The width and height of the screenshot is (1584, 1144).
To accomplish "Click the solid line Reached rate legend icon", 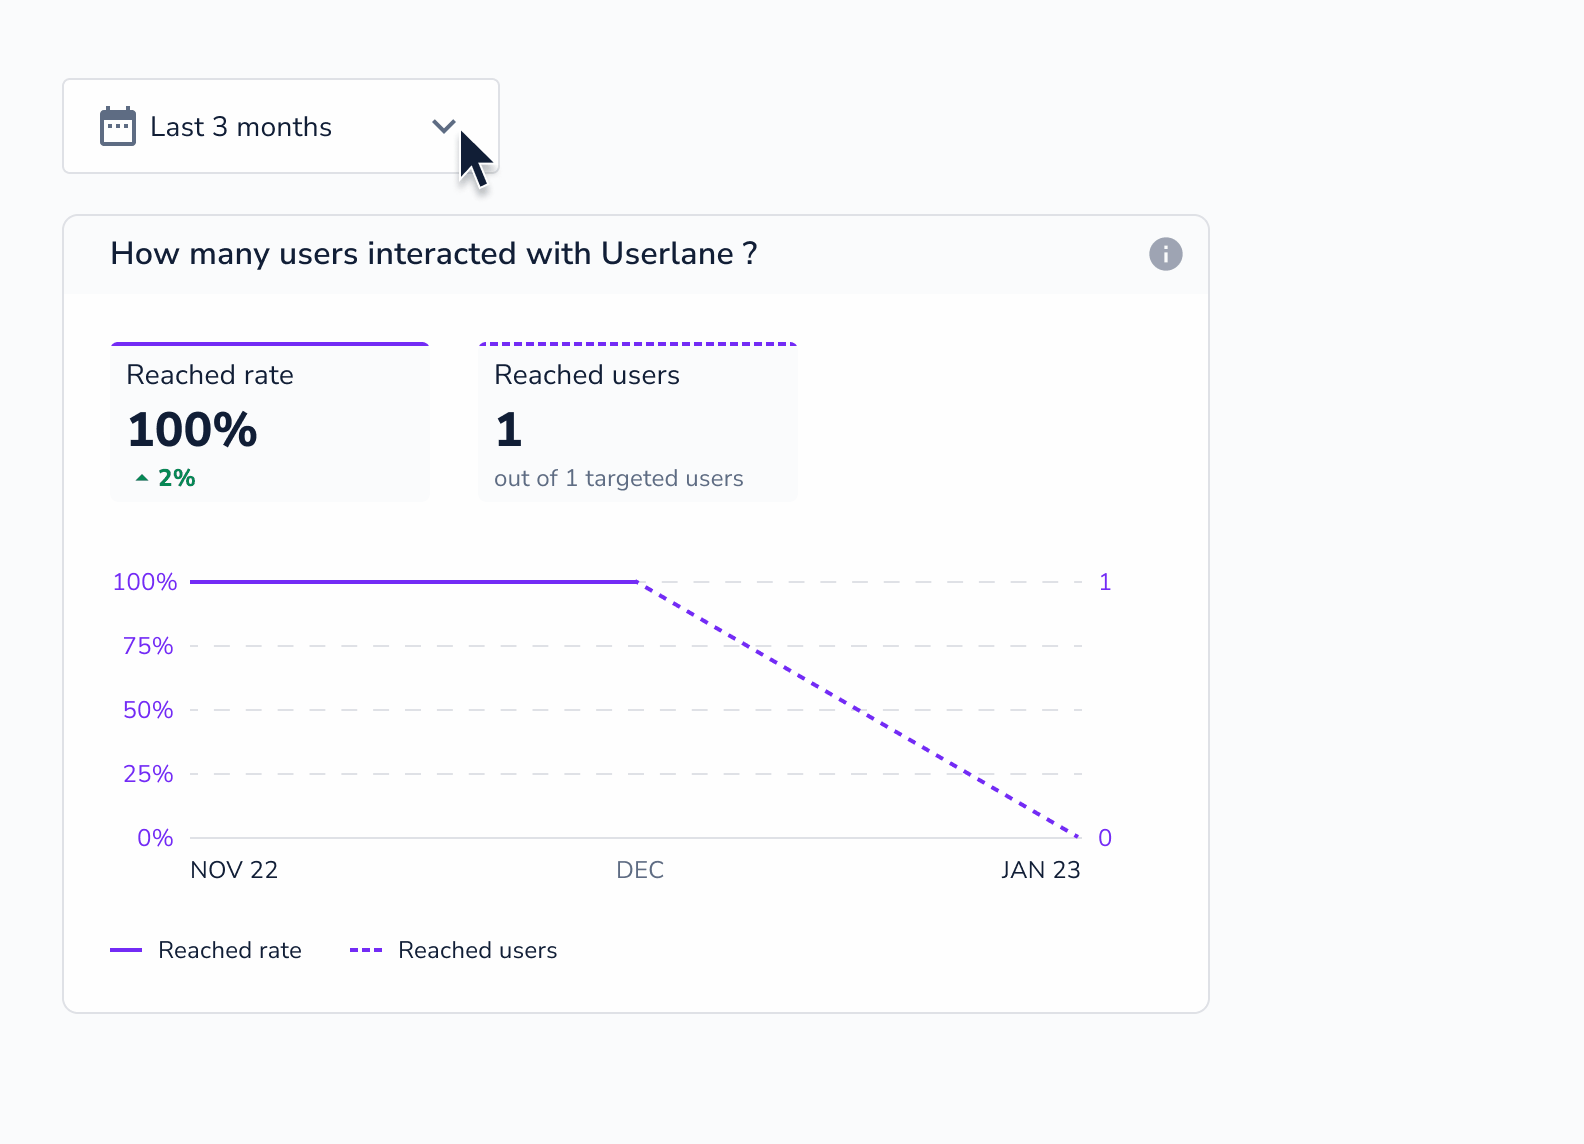I will point(126,950).
